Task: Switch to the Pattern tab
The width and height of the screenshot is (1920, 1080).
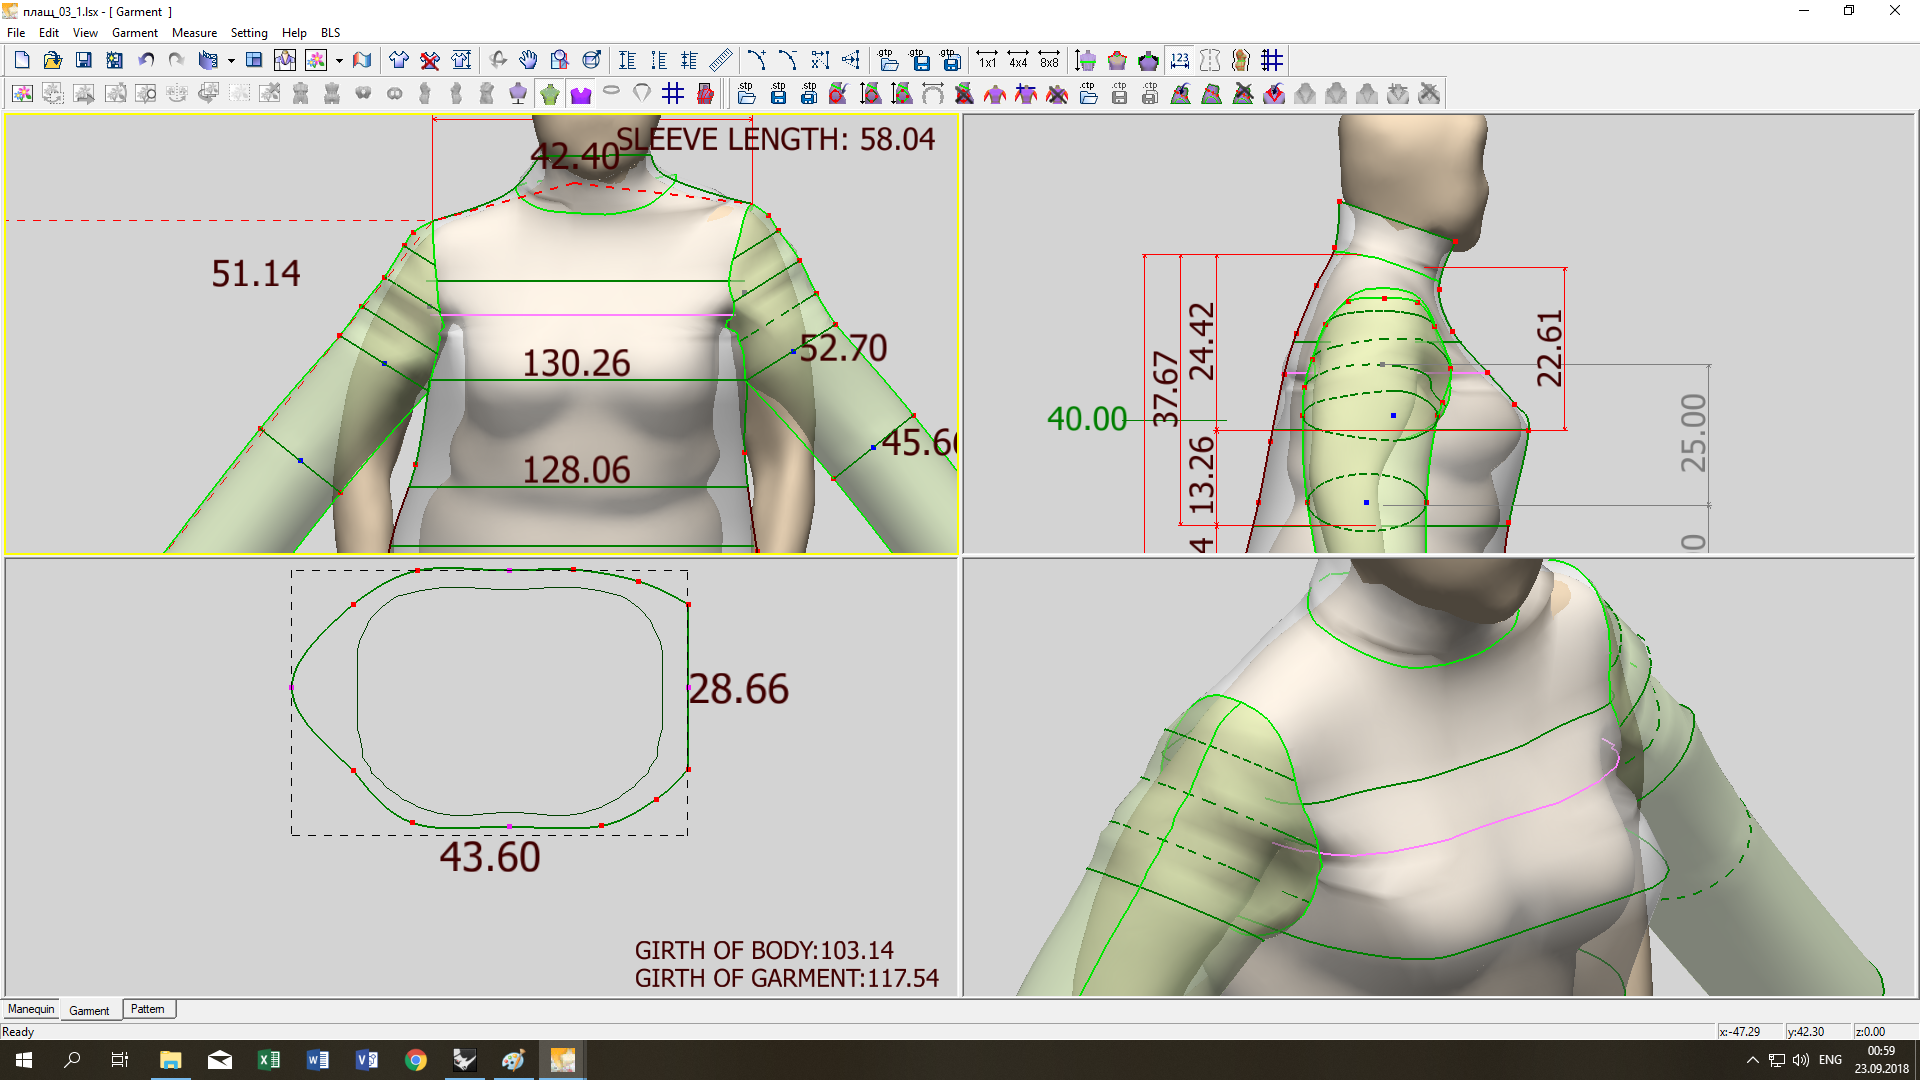Action: (x=148, y=1009)
